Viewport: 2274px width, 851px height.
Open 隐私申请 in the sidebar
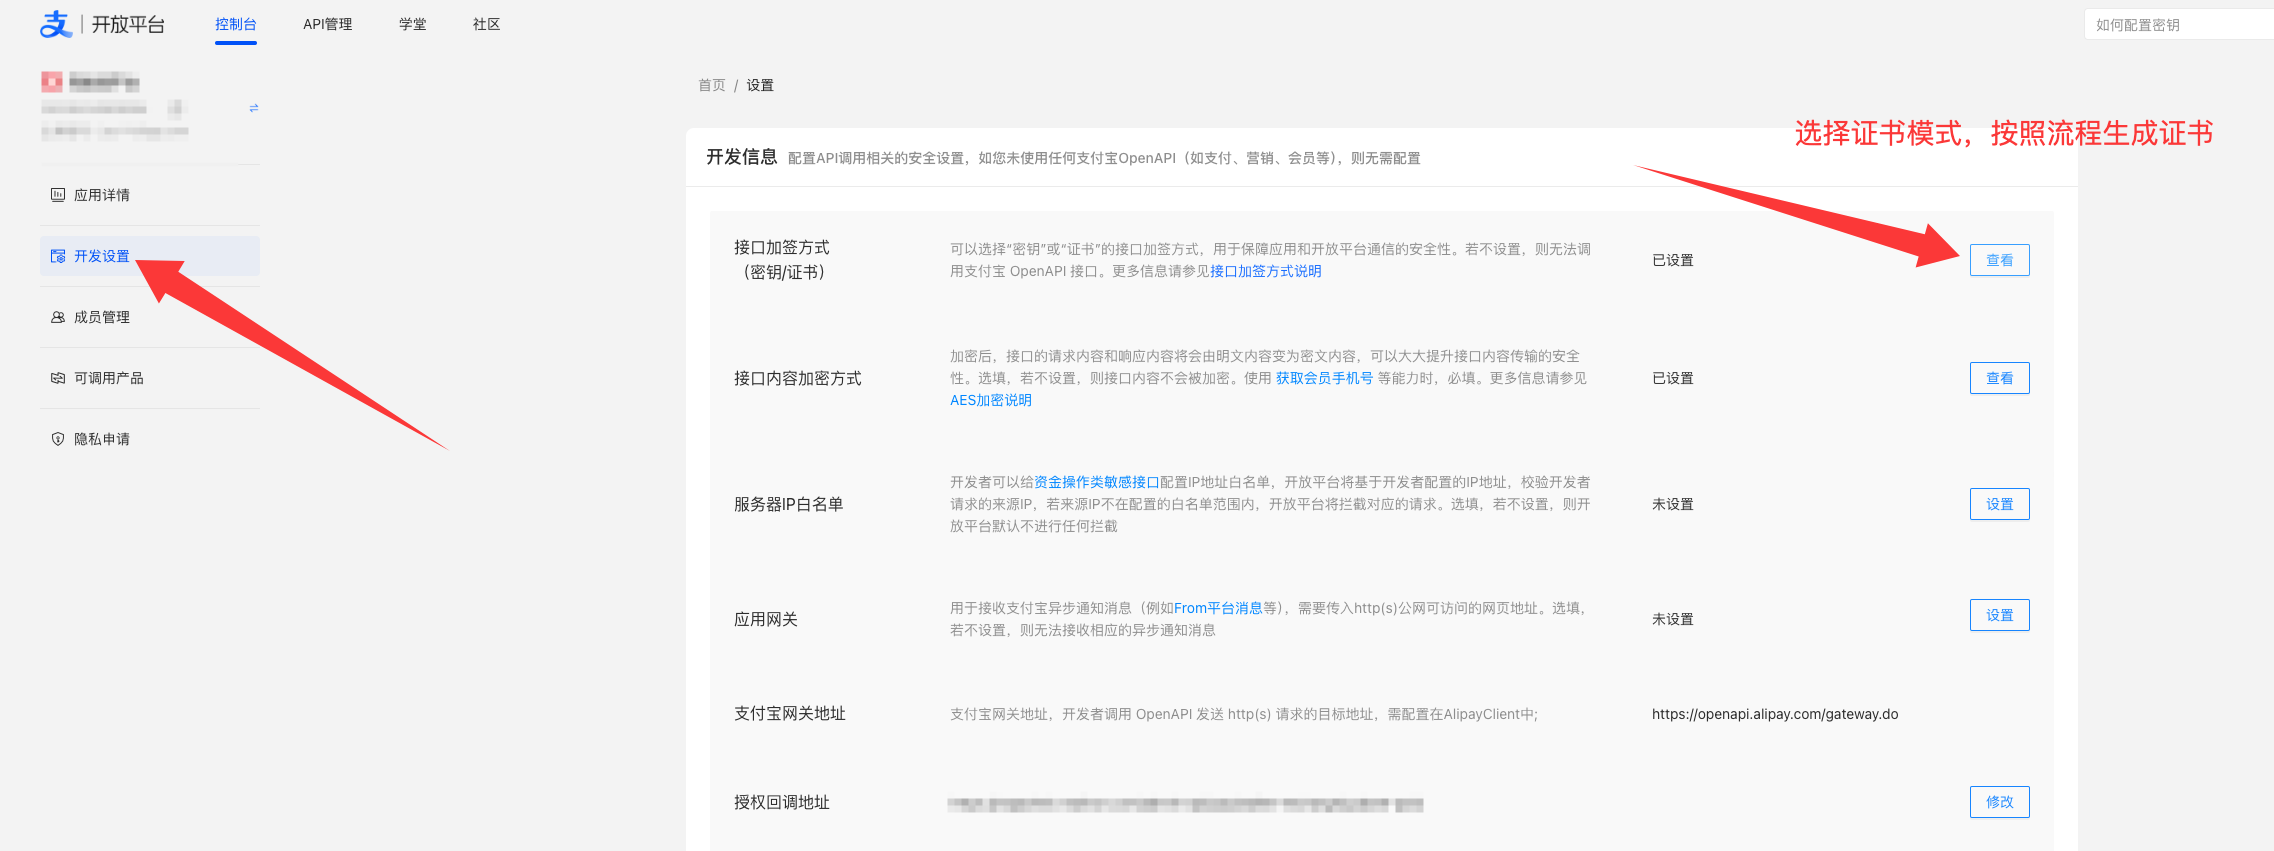click(x=150, y=439)
